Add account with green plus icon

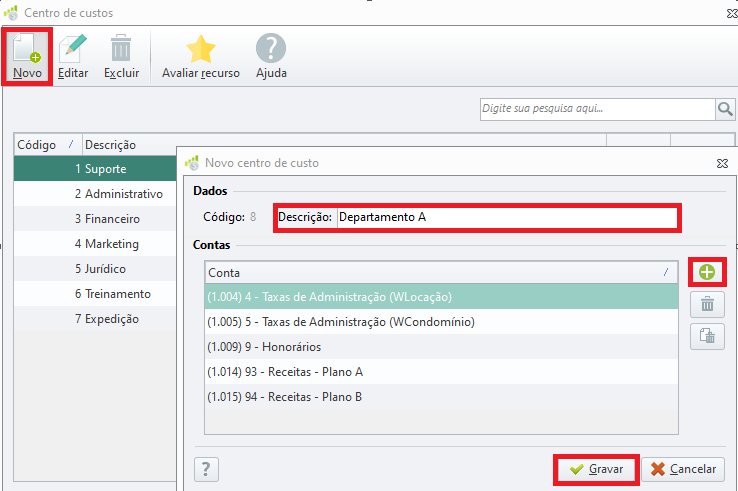click(x=707, y=272)
